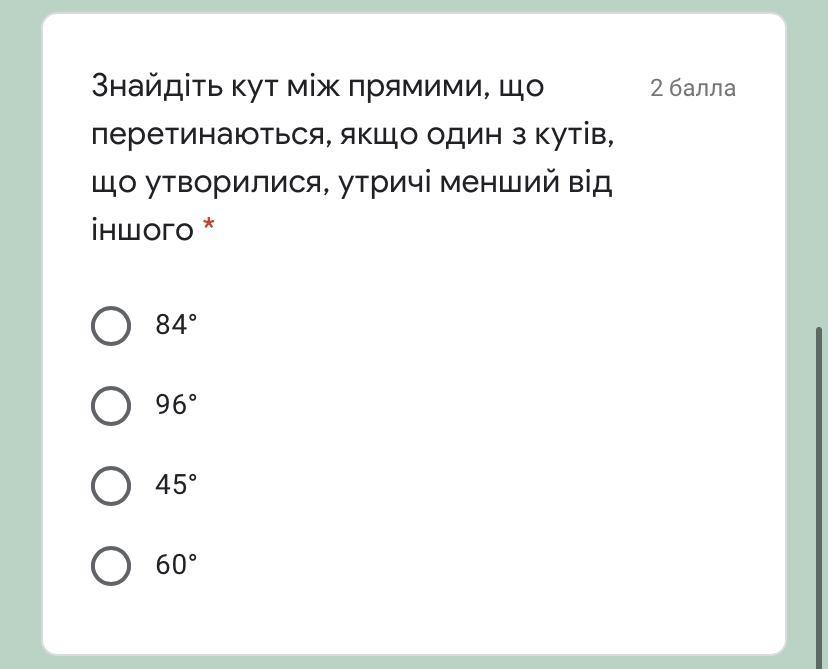
Task: Choose the 96° answer circle
Action: pos(111,406)
